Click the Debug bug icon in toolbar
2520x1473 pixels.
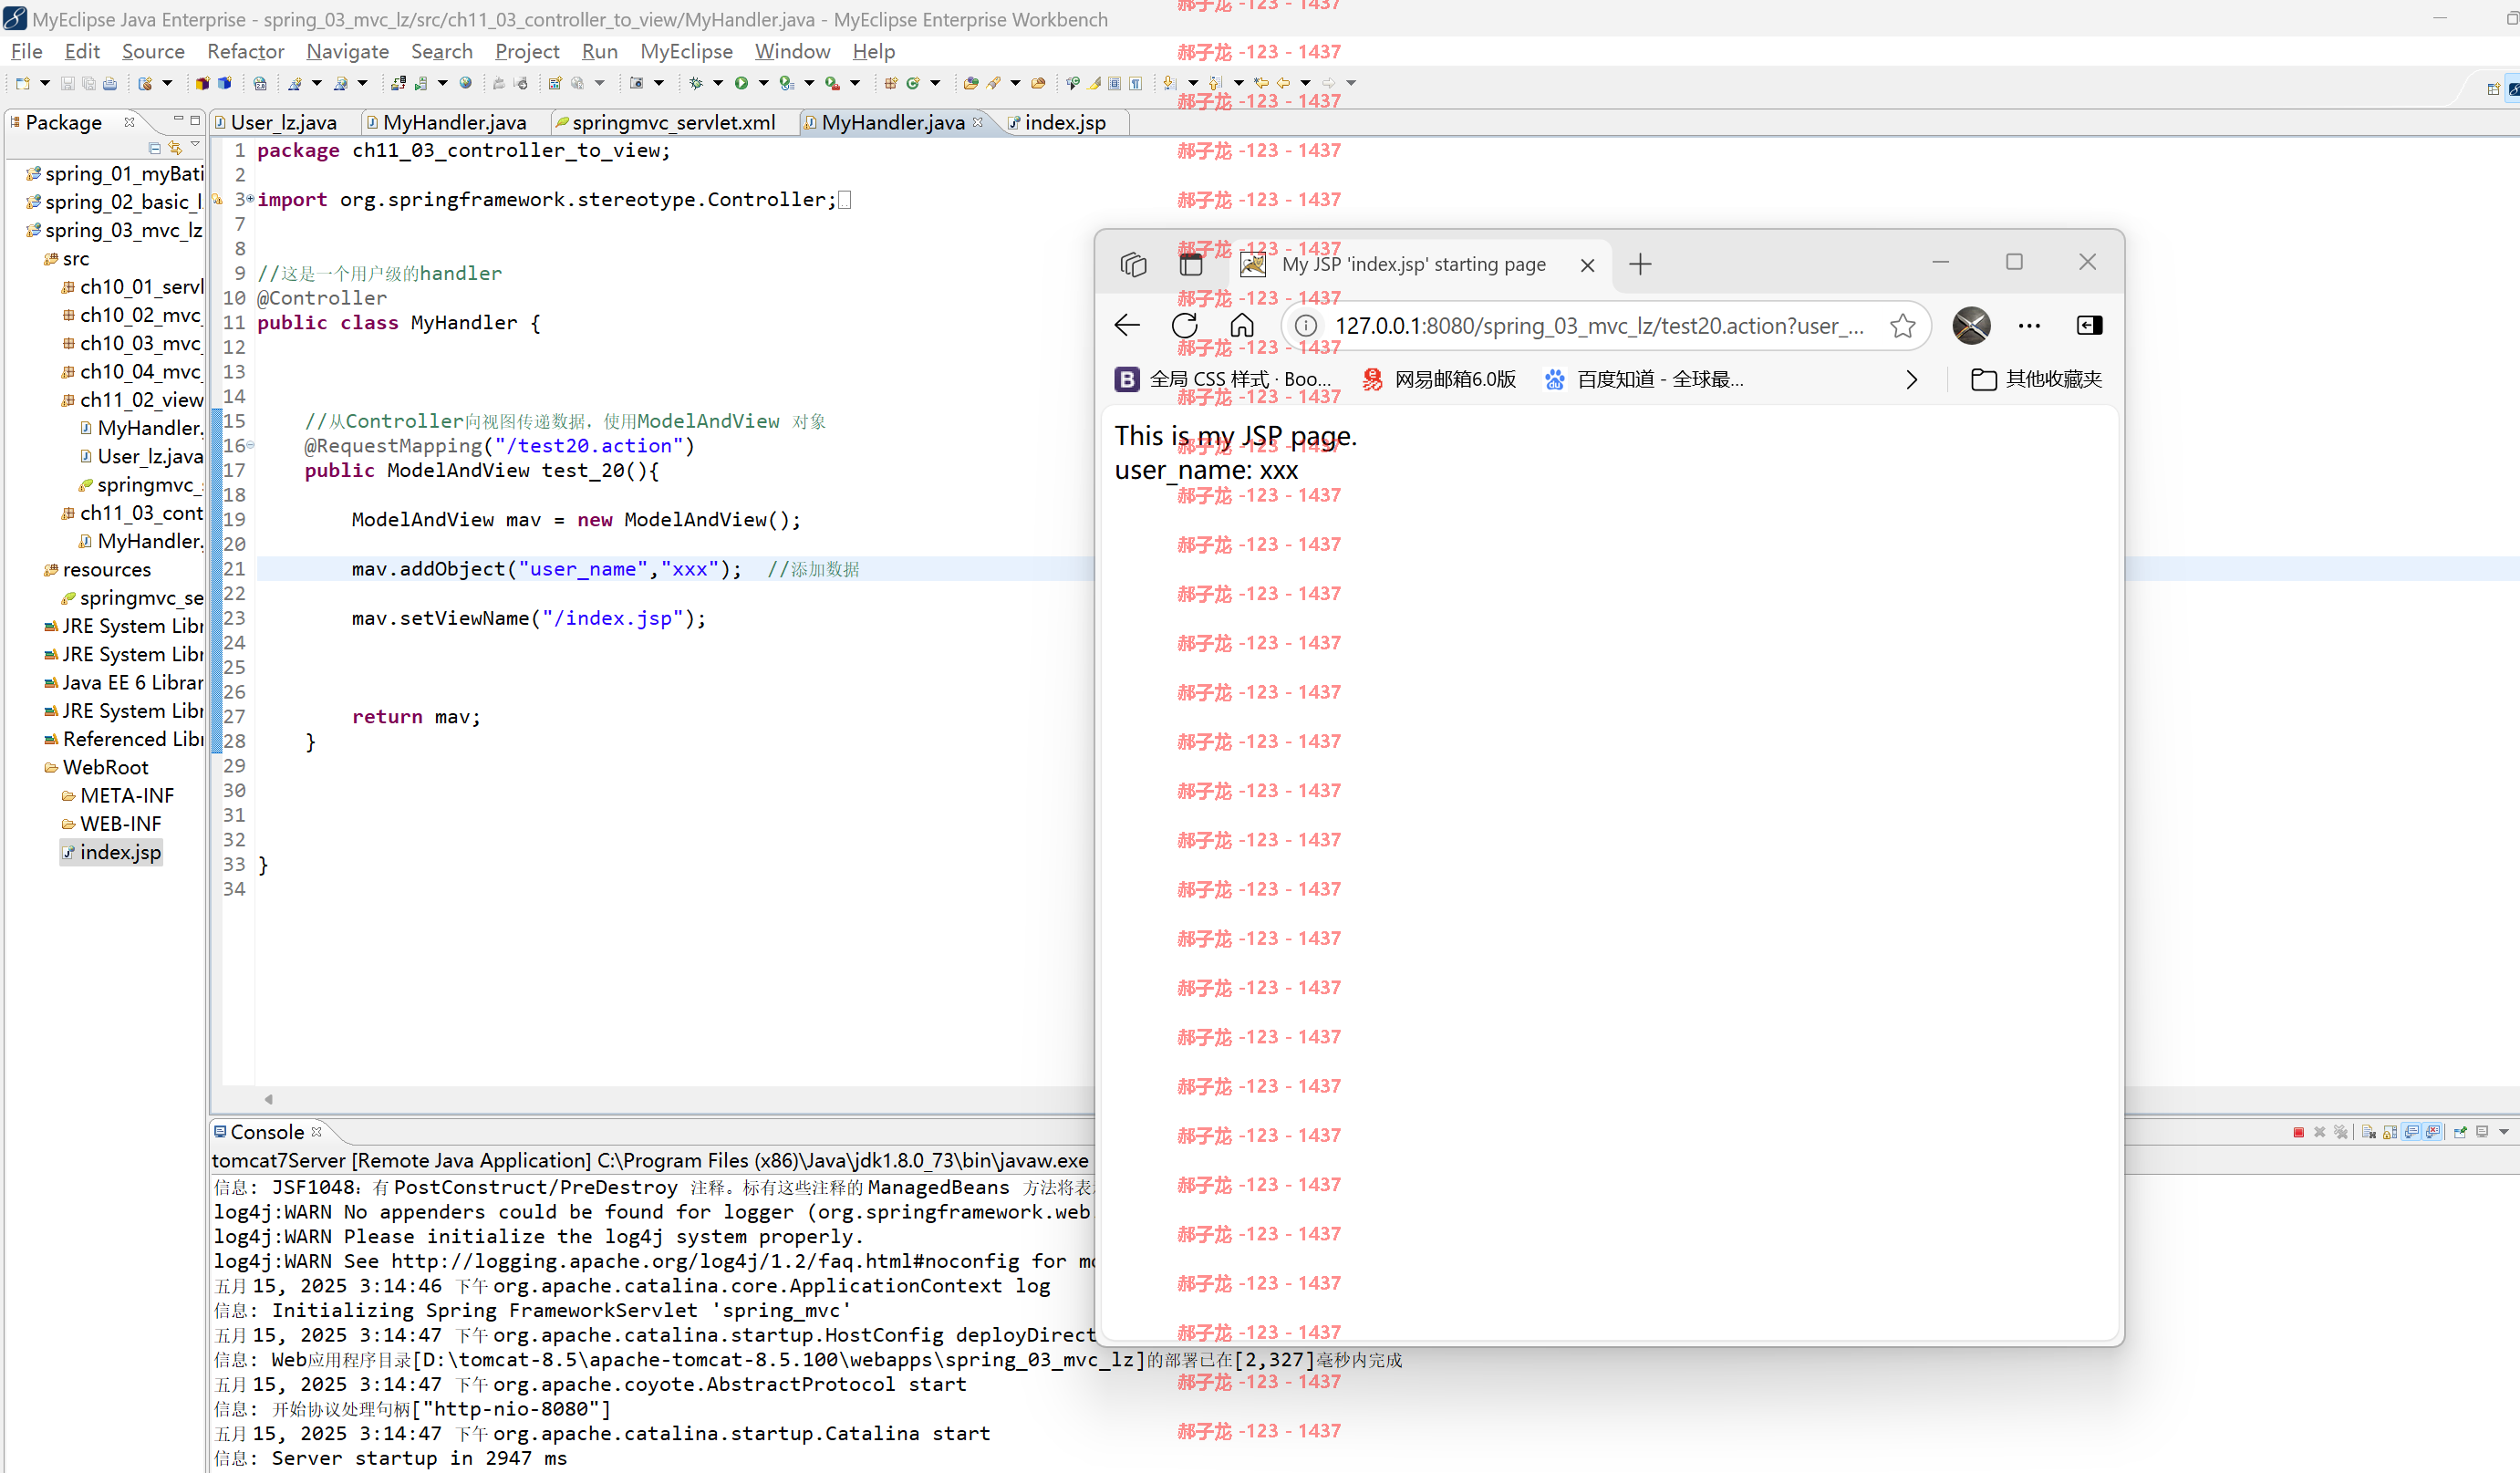point(696,83)
